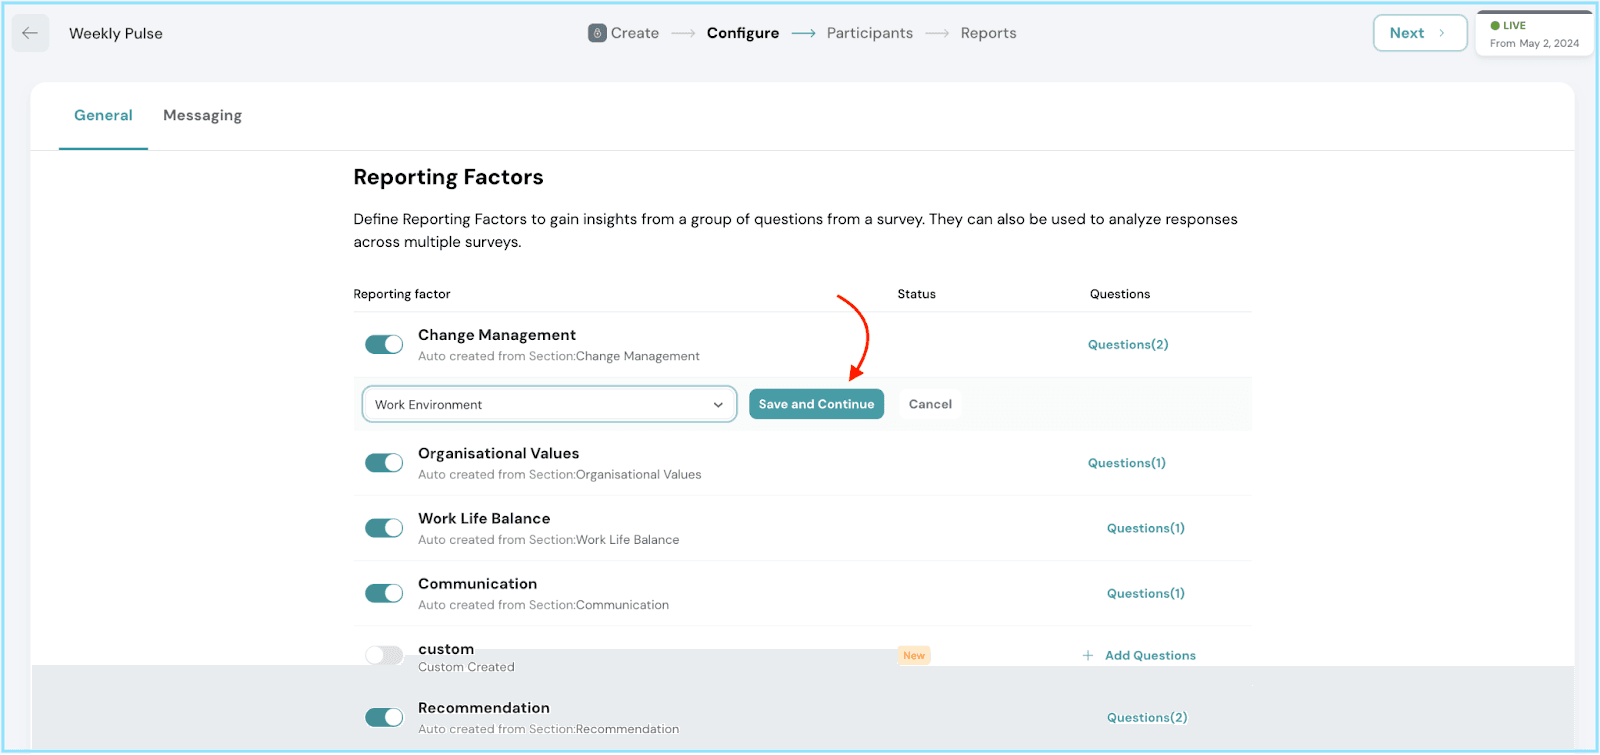Viewport: 1600px width, 755px height.
Task: Click the New status badge
Action: point(914,656)
